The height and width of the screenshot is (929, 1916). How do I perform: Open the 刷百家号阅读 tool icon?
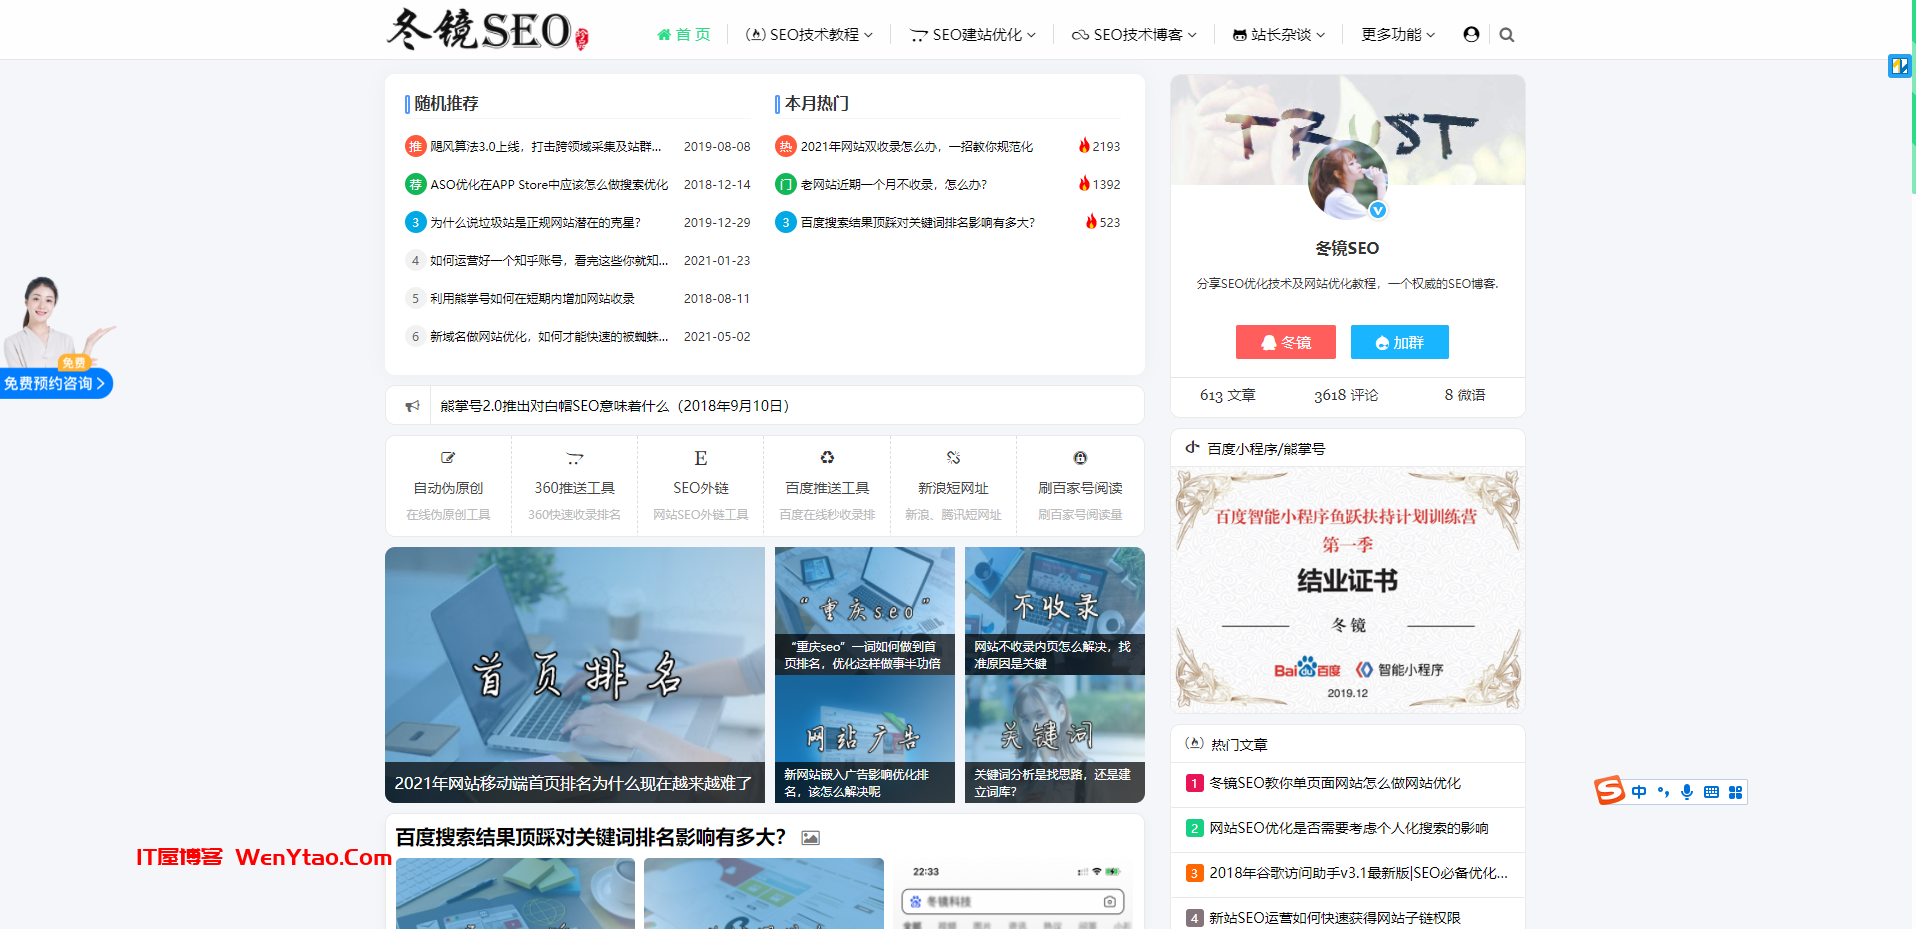pos(1080,458)
